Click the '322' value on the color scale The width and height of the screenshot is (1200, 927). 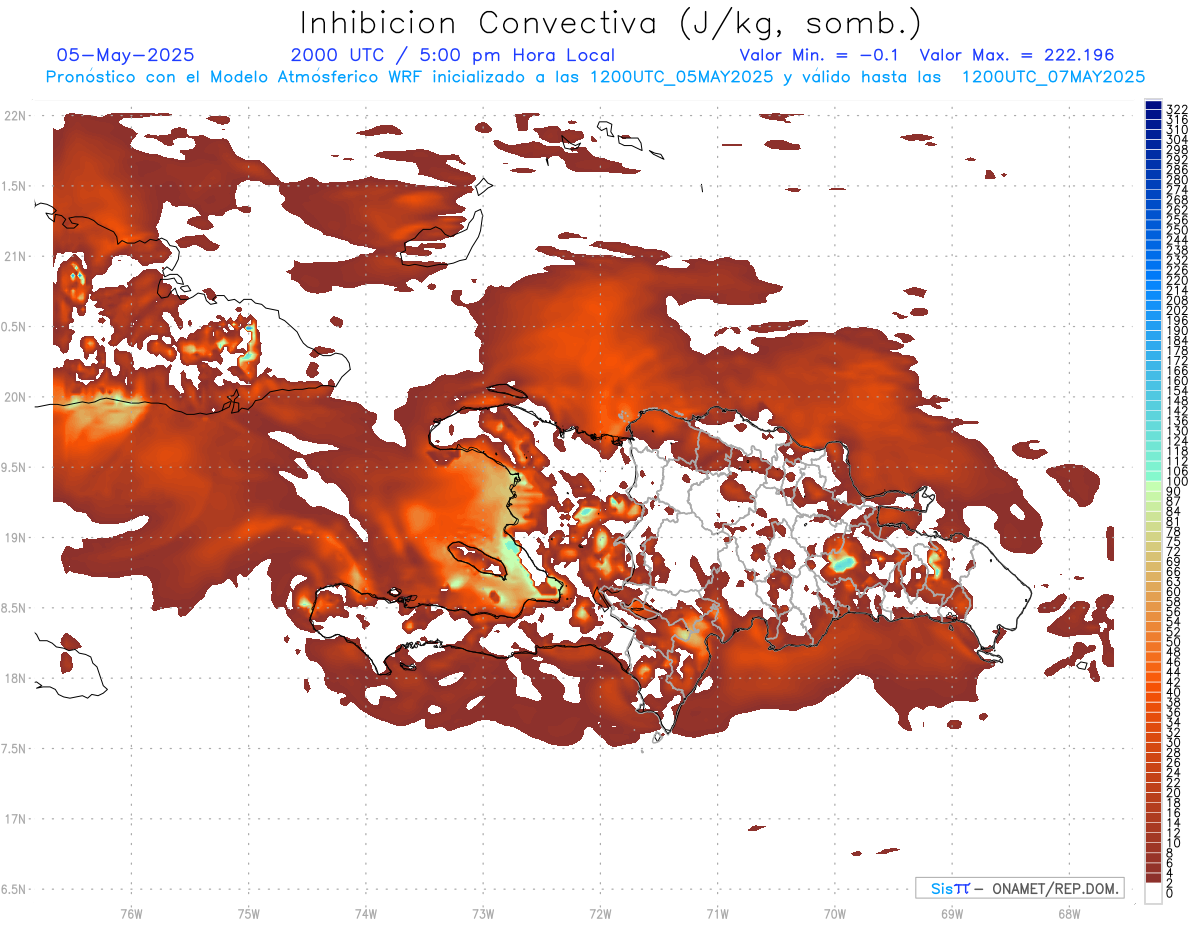coord(1176,109)
